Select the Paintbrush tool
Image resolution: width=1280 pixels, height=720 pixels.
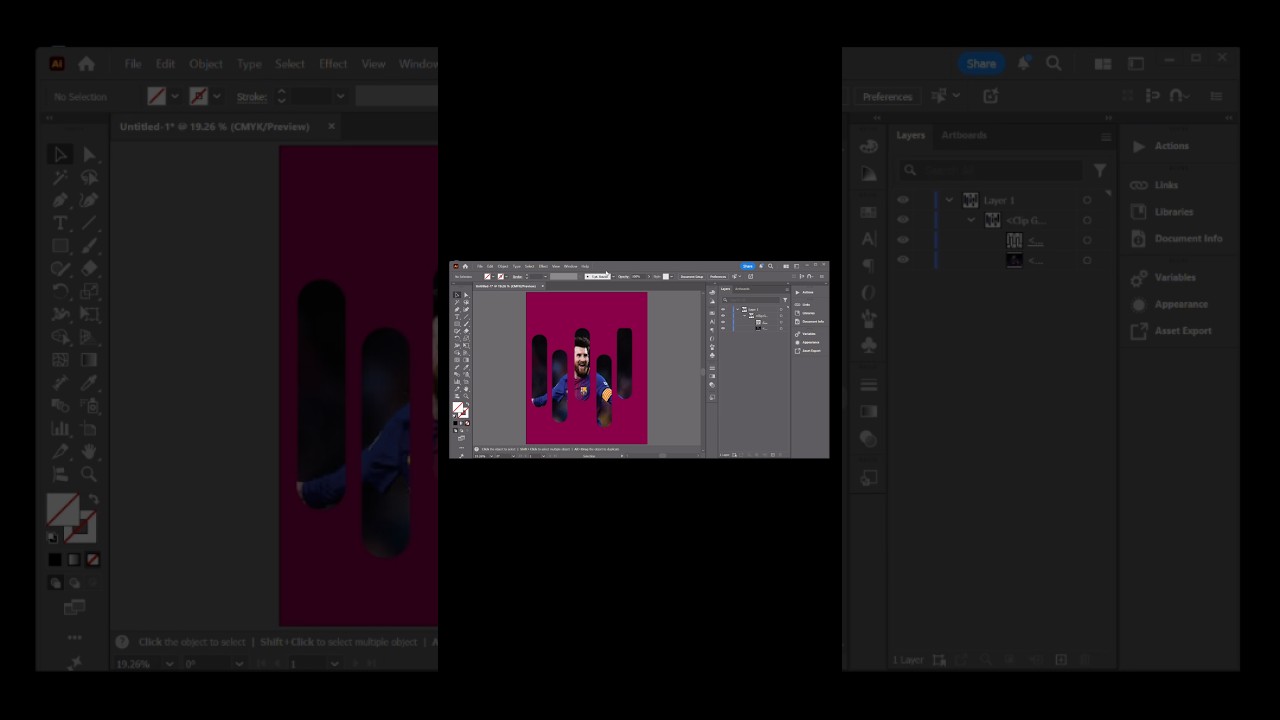pos(89,246)
